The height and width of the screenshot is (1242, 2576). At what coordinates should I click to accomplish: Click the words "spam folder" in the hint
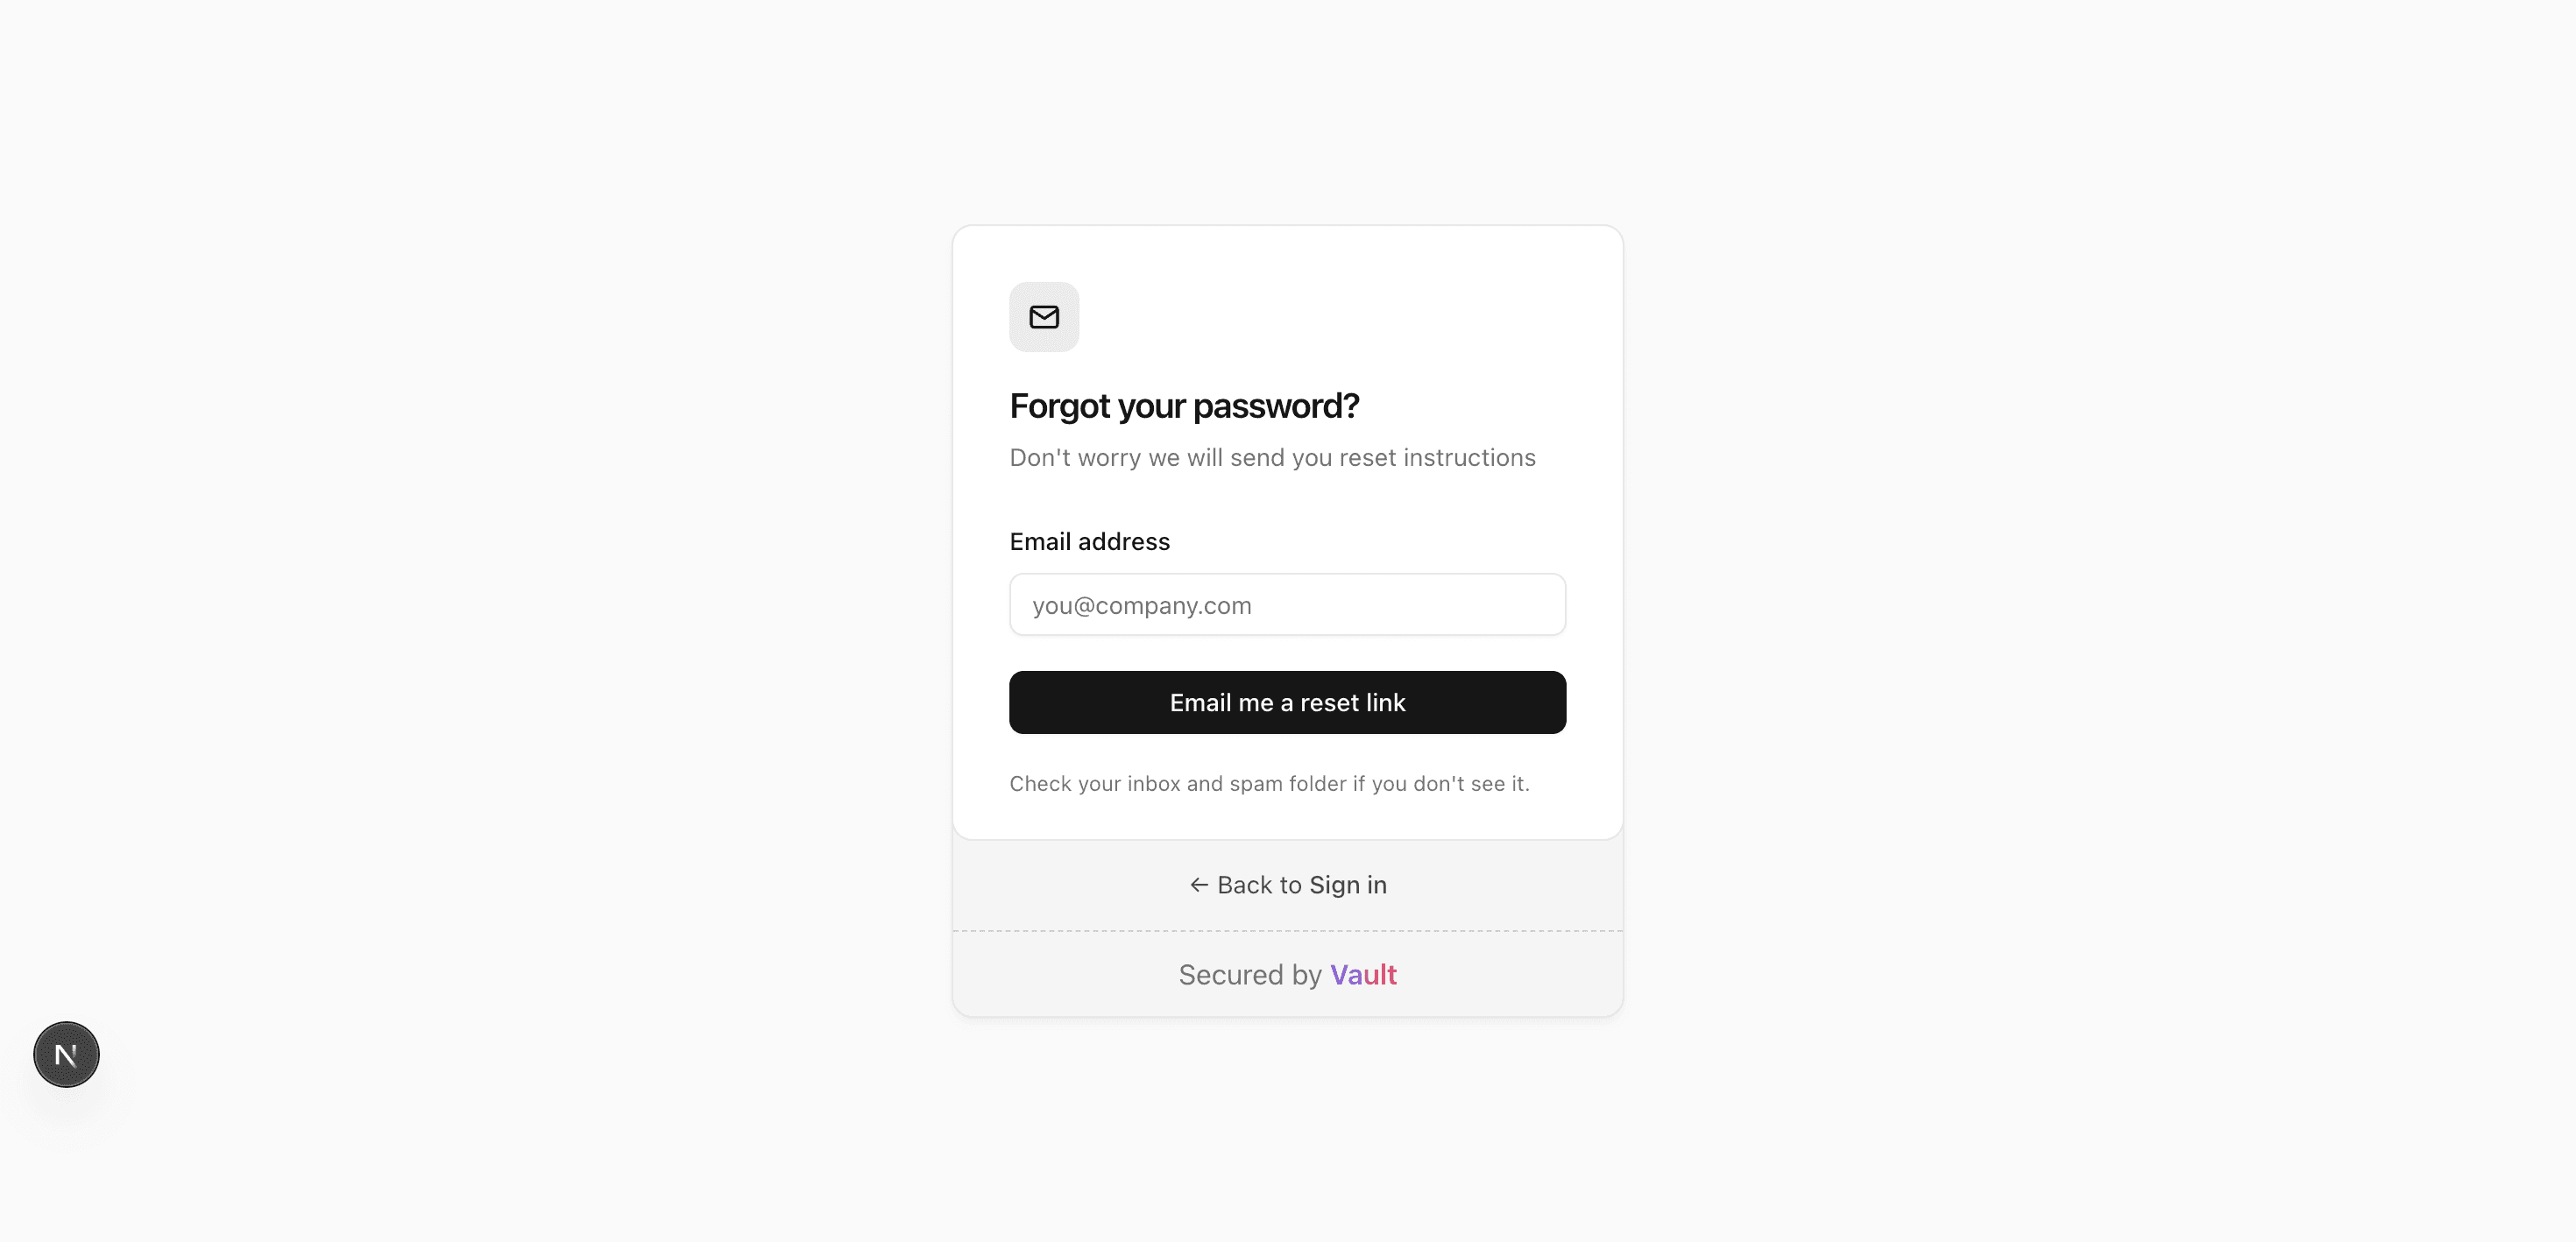[1287, 784]
